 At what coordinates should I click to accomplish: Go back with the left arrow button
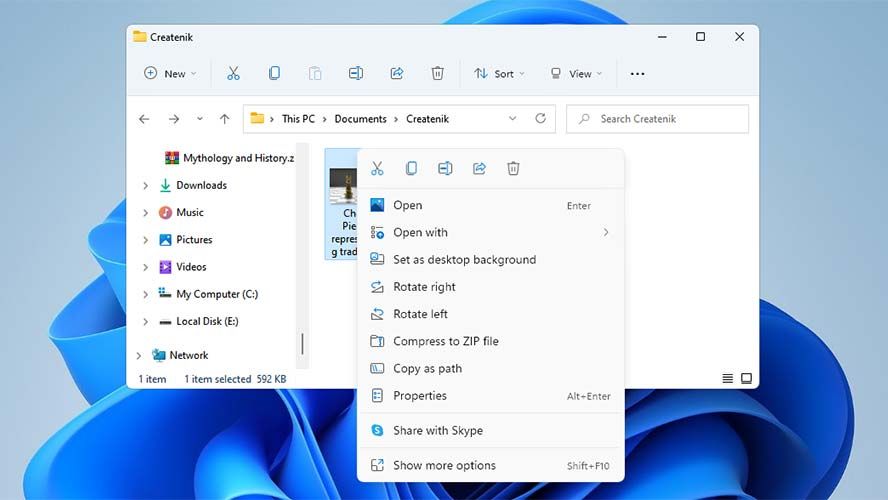click(x=144, y=119)
